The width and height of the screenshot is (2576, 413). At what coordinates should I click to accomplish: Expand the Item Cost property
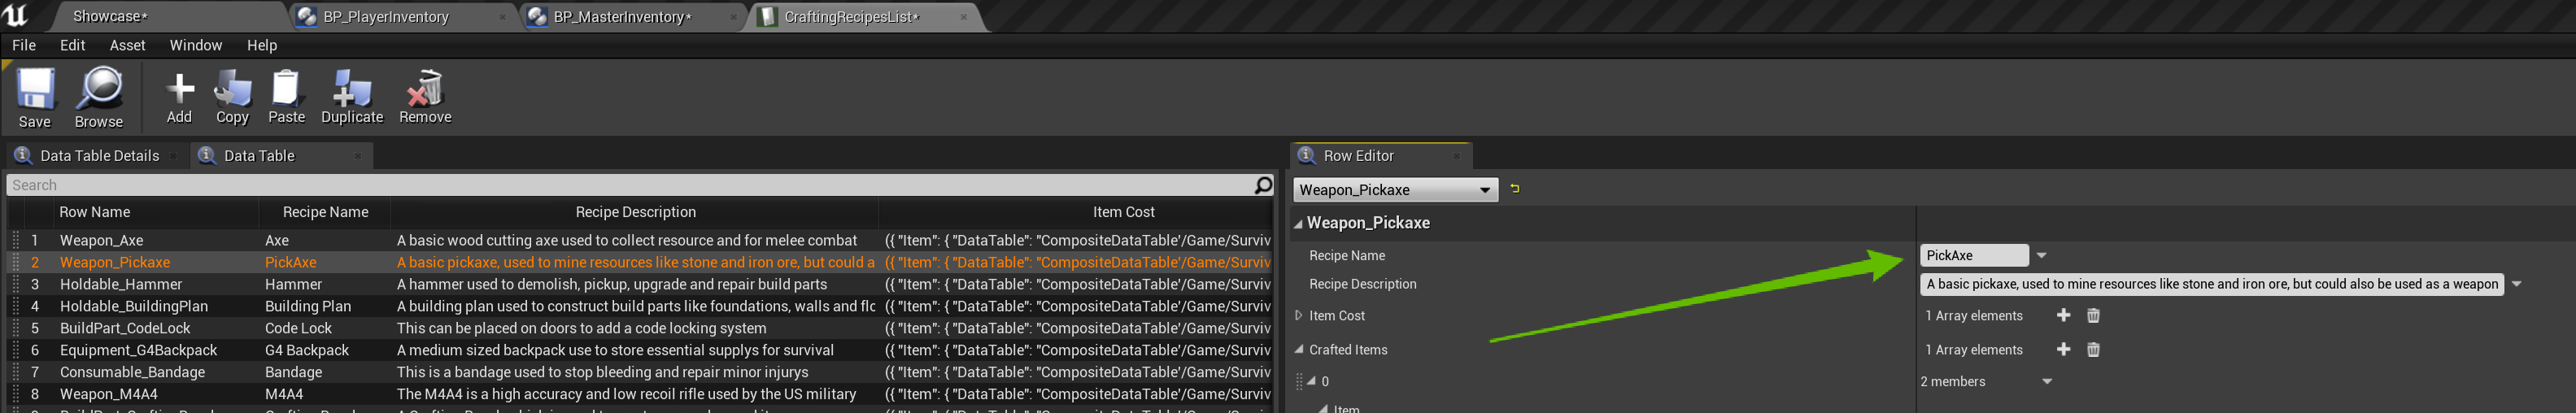click(x=1299, y=315)
